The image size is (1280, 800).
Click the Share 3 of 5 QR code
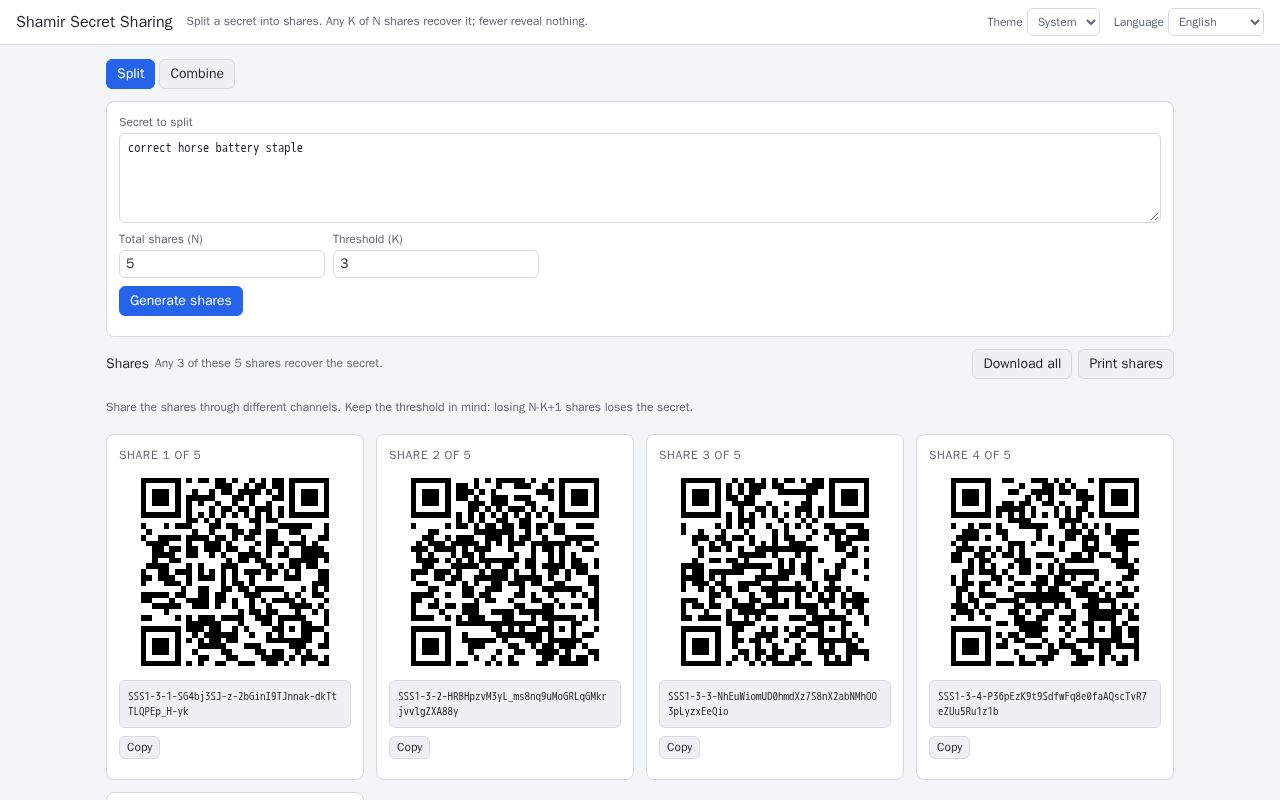click(775, 572)
